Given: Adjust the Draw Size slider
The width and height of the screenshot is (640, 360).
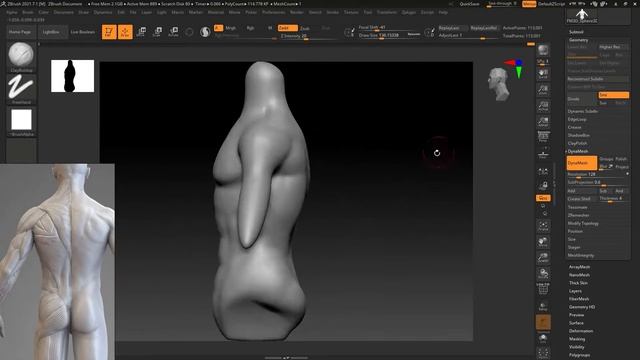Looking at the screenshot, I should 390,36.
